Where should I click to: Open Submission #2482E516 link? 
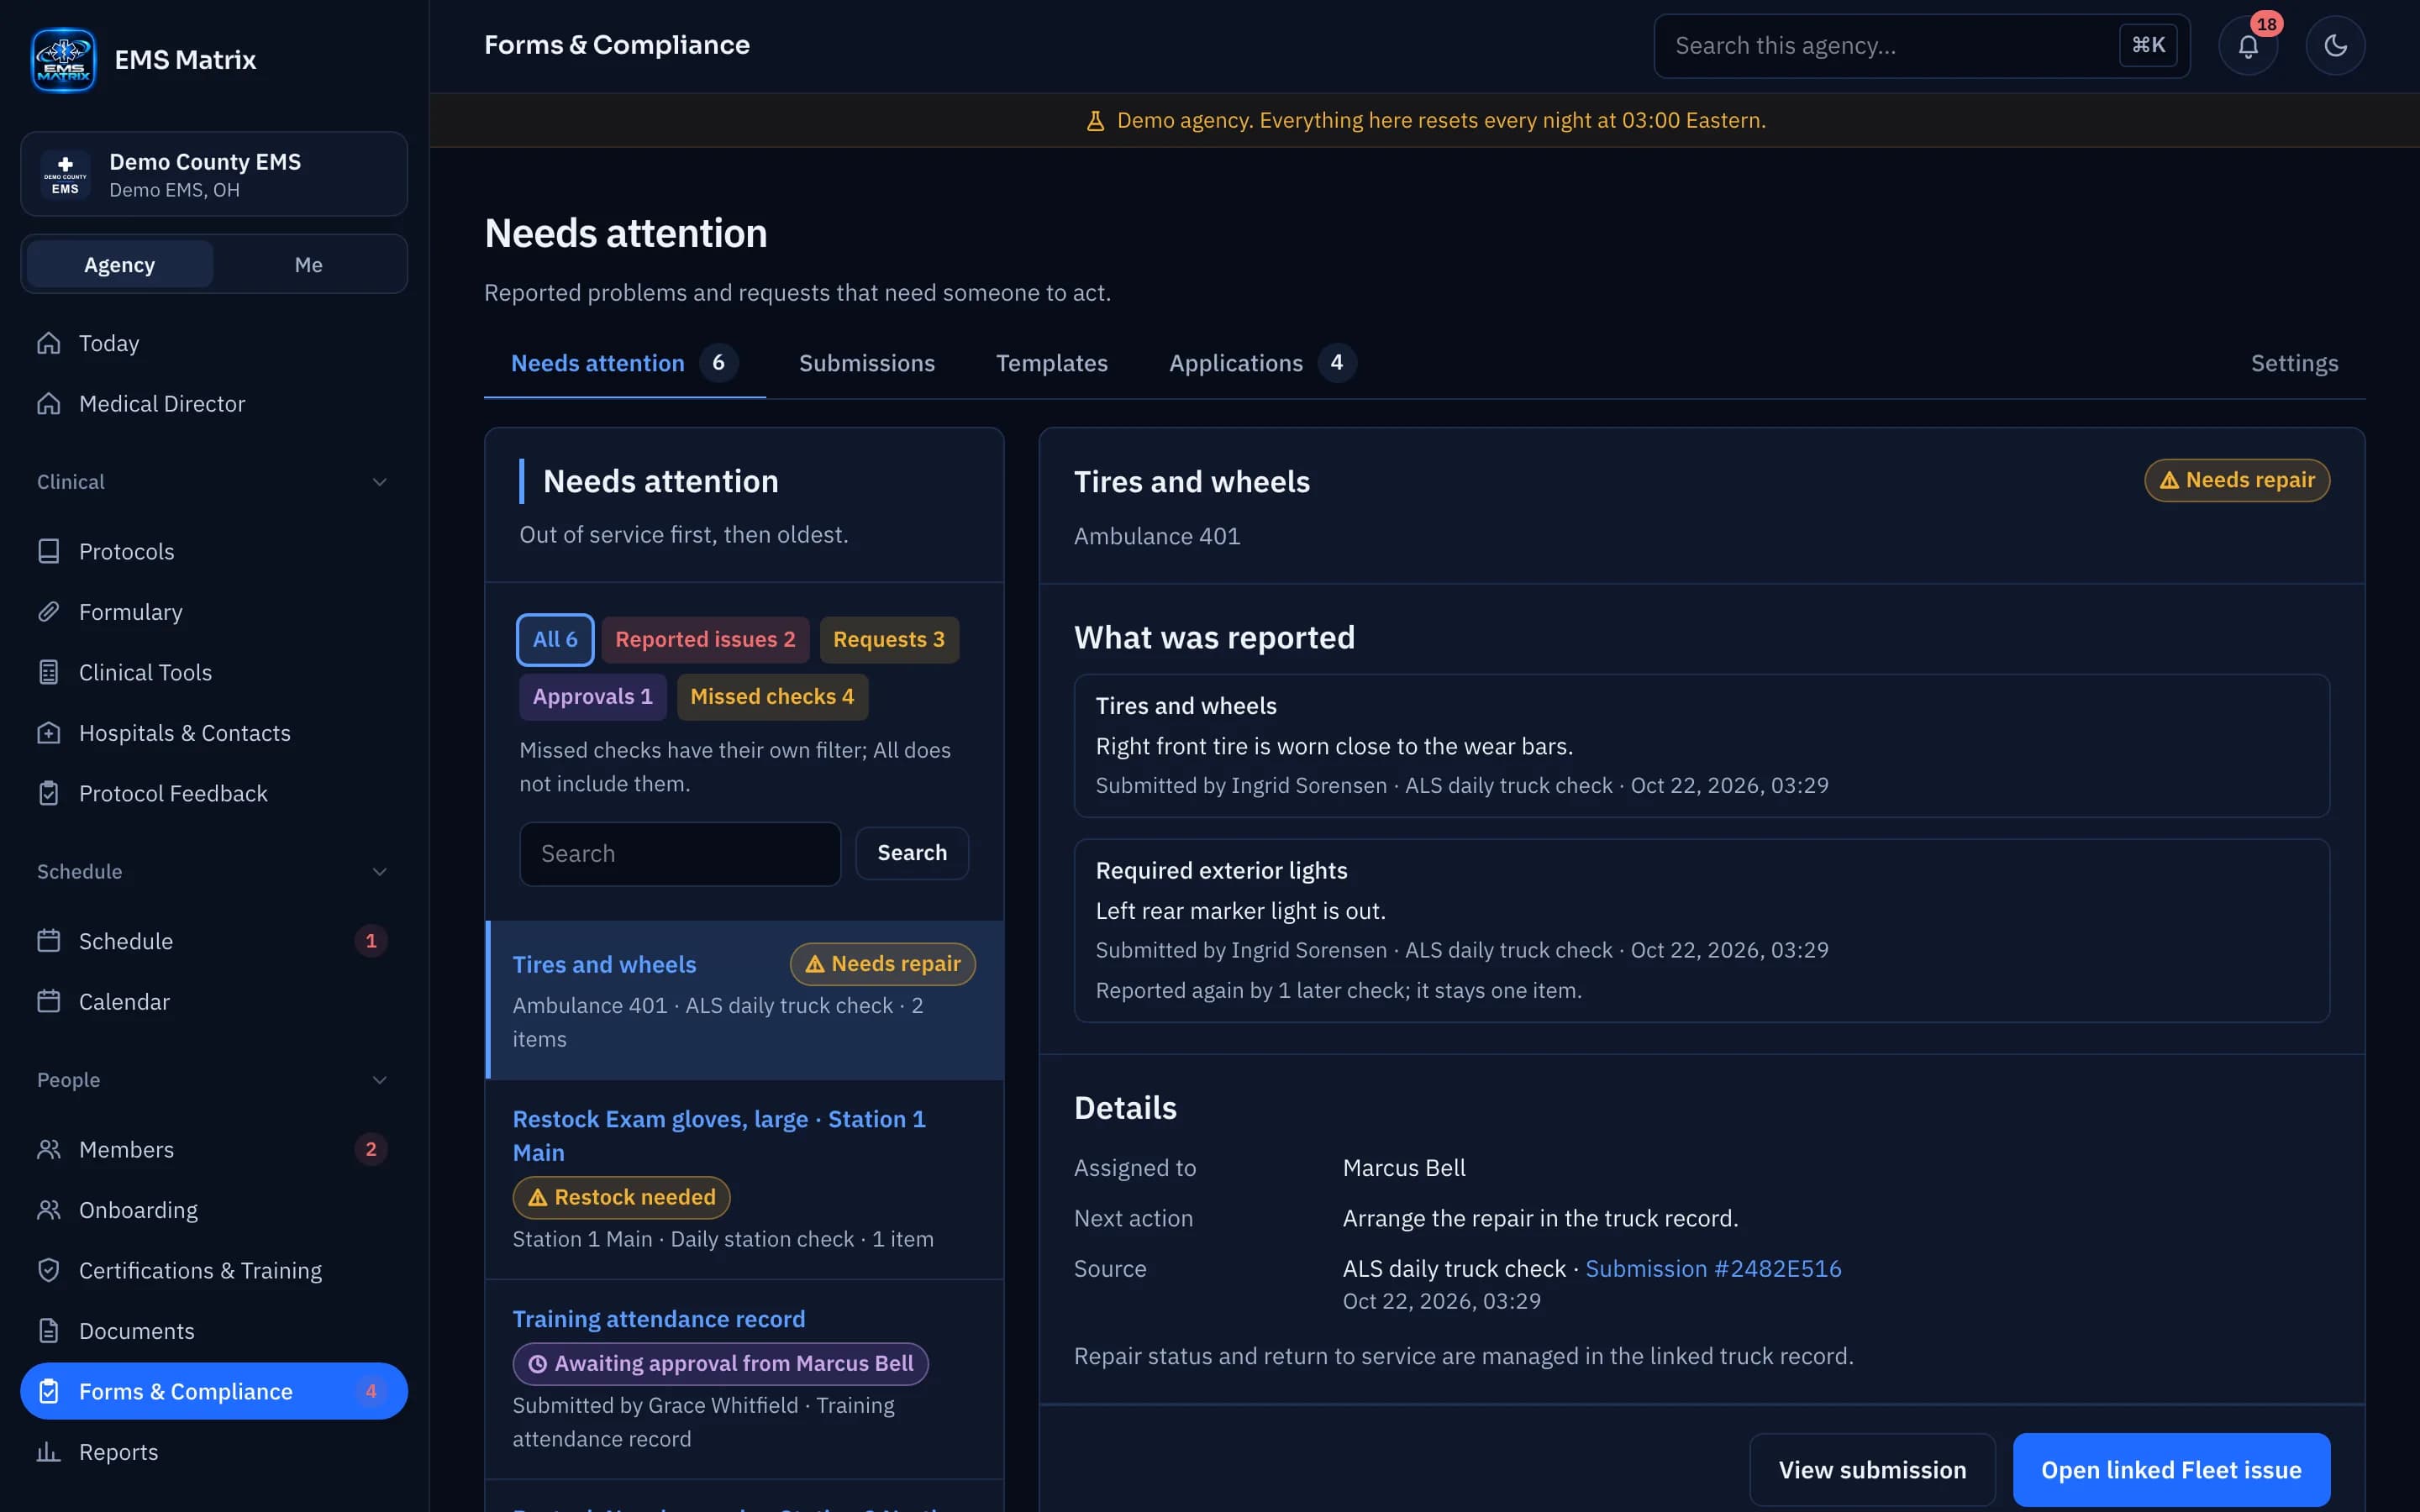1713,1269
